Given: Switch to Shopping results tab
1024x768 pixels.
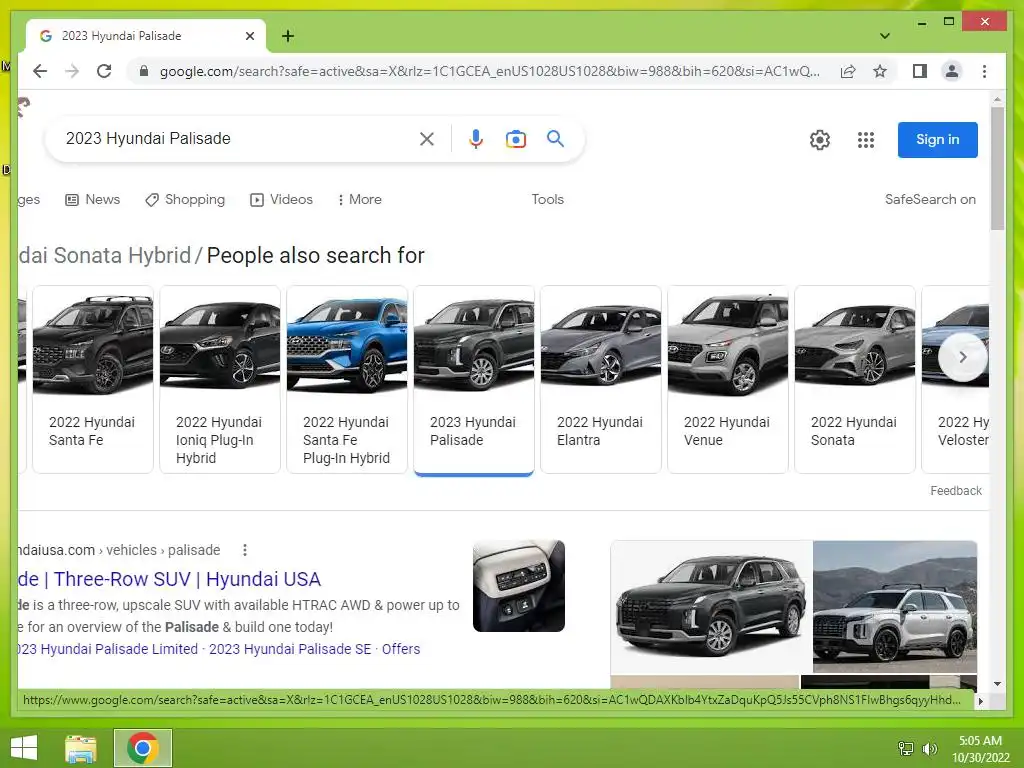Looking at the screenshot, I should 185,200.
